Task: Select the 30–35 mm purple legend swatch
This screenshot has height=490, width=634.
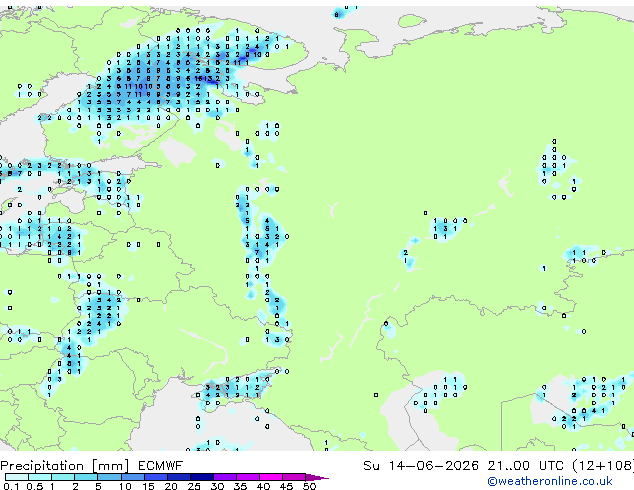Action: [225, 477]
